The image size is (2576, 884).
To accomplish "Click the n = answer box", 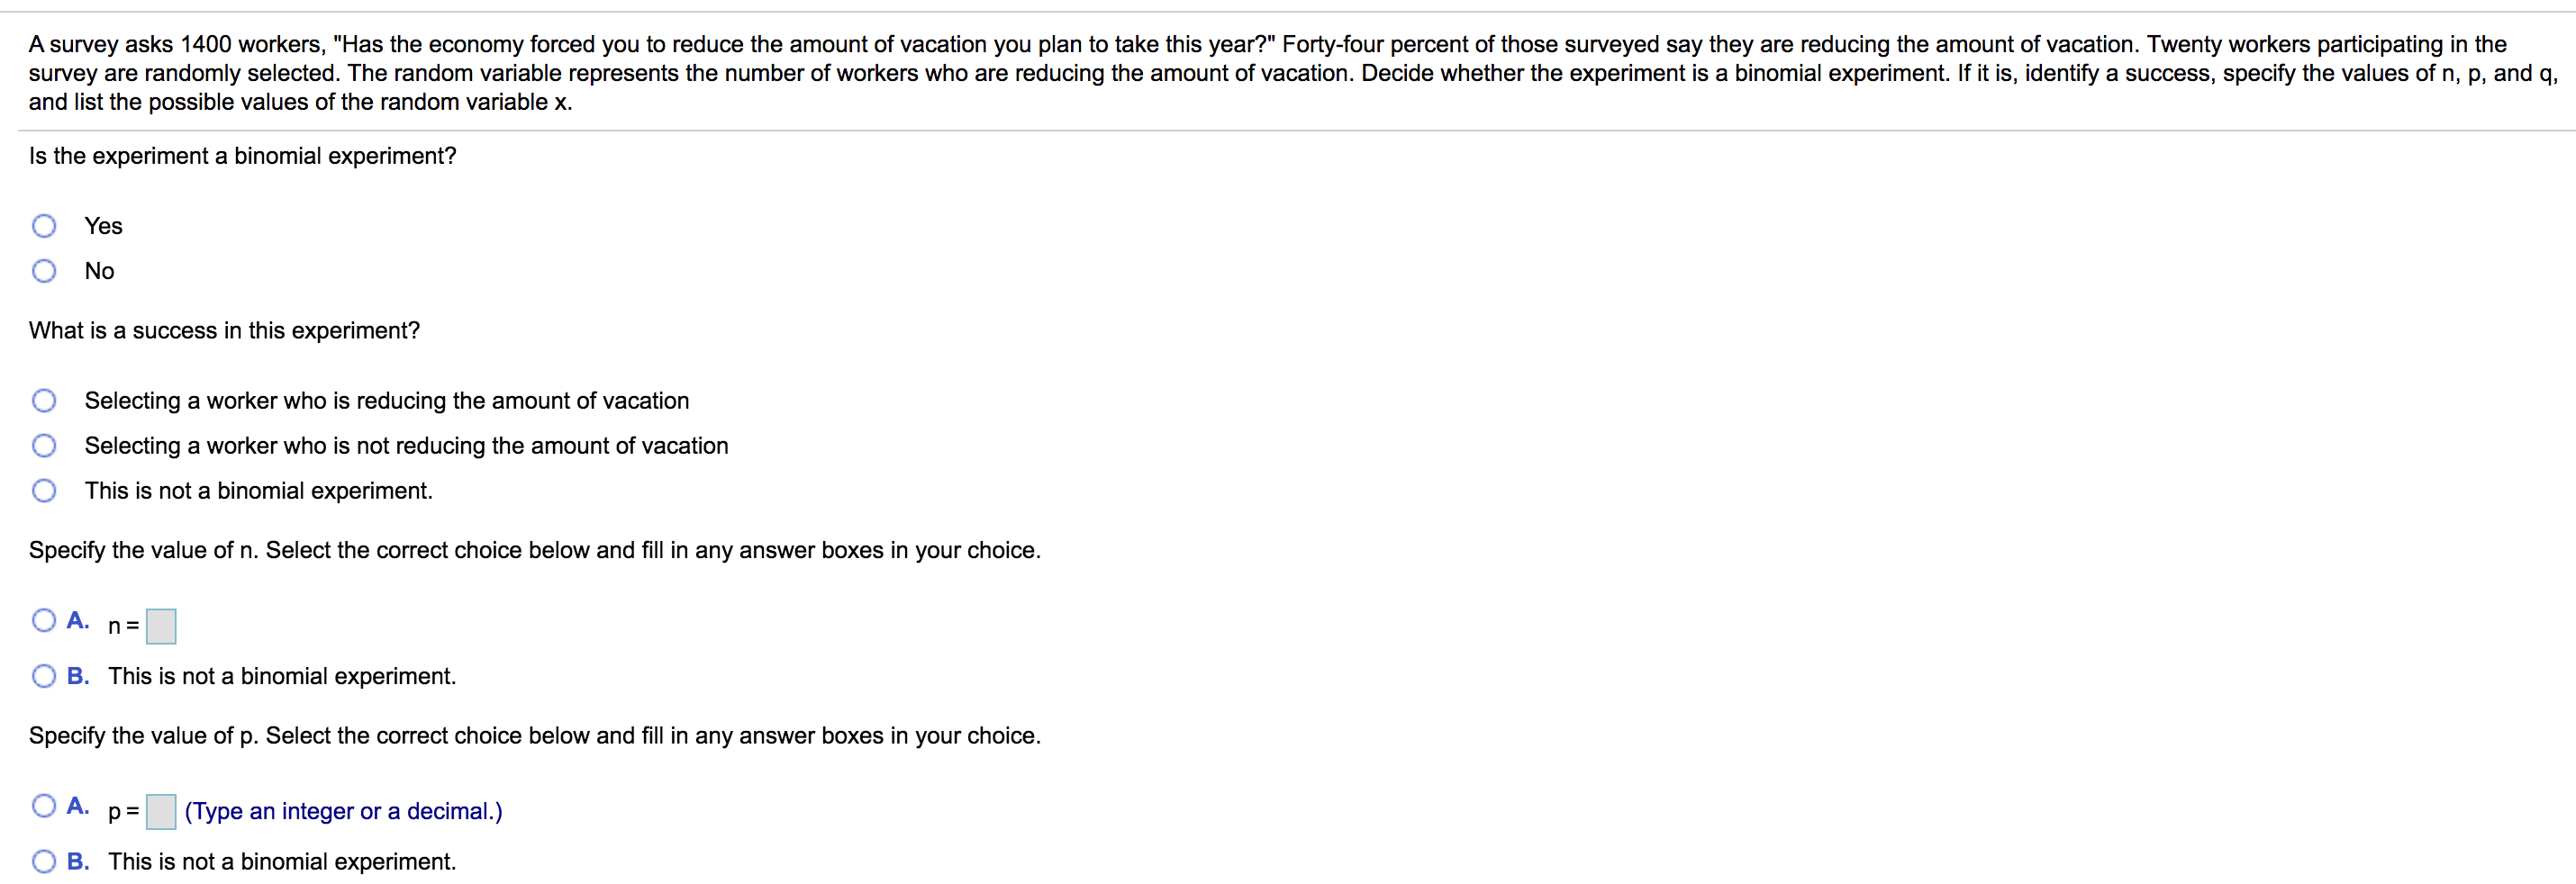I will pos(161,627).
